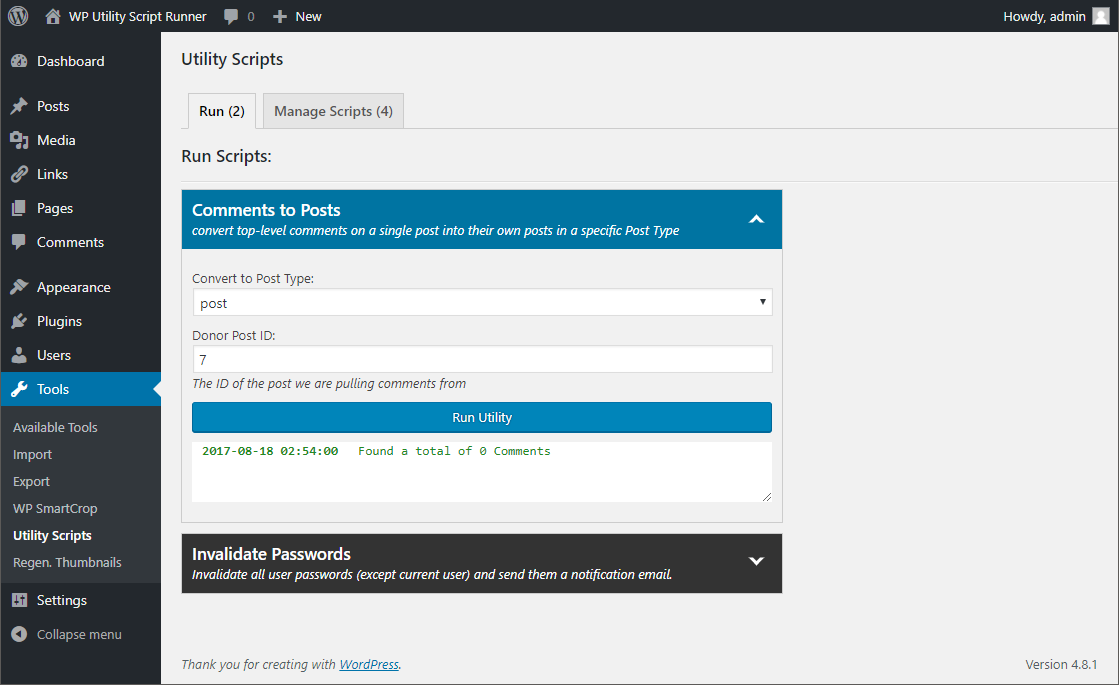Open the Import submenu link

point(32,455)
